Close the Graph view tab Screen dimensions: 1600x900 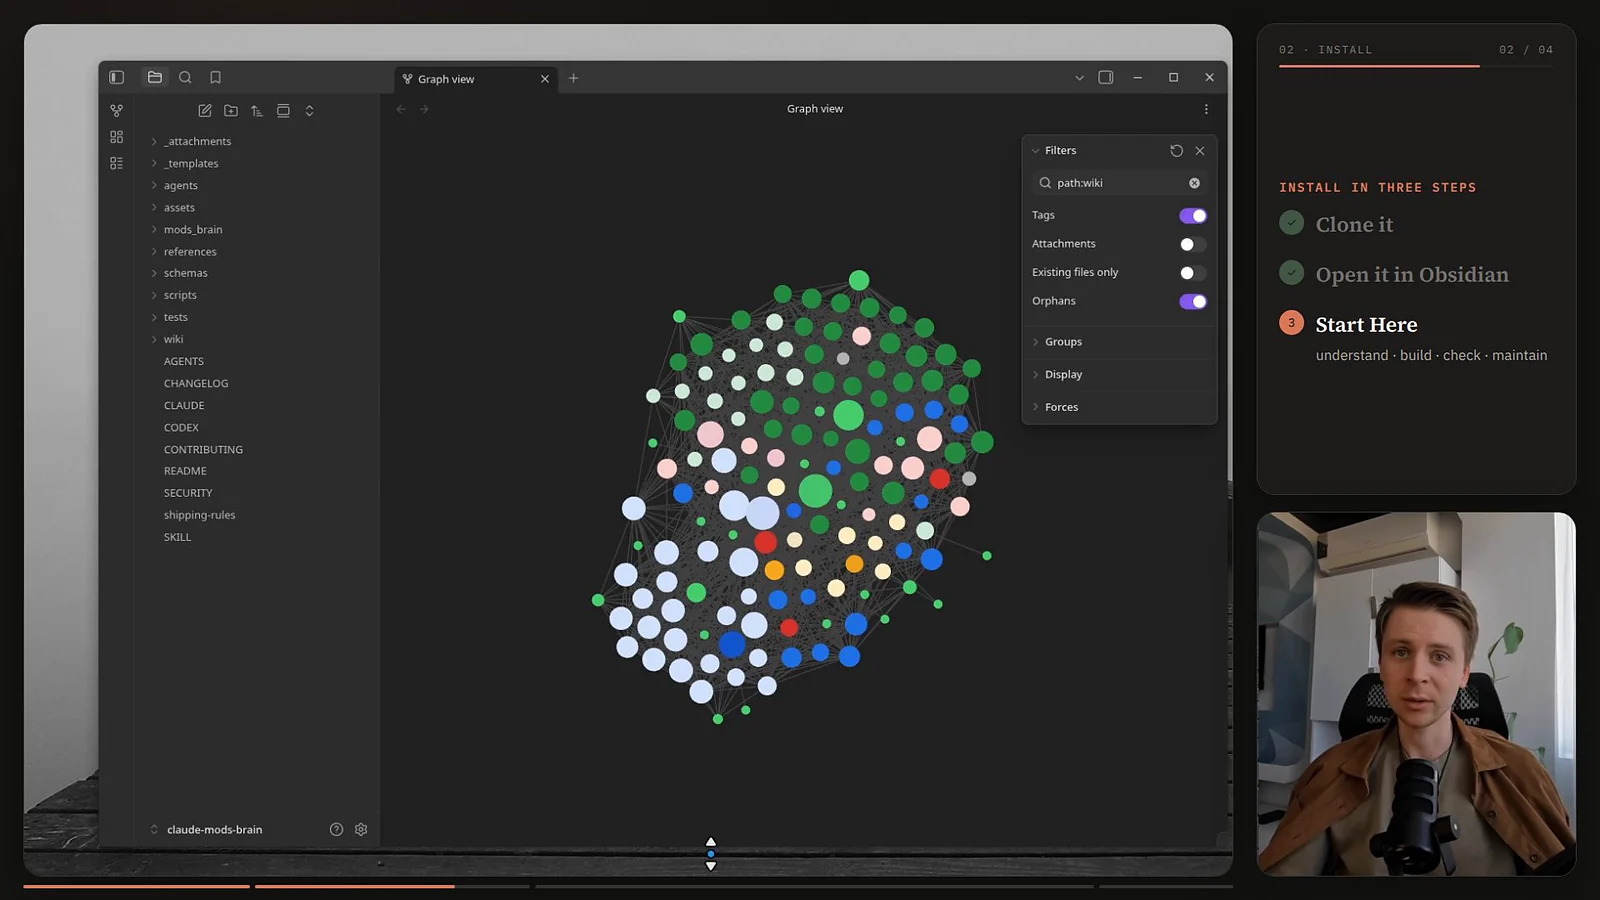click(x=545, y=79)
